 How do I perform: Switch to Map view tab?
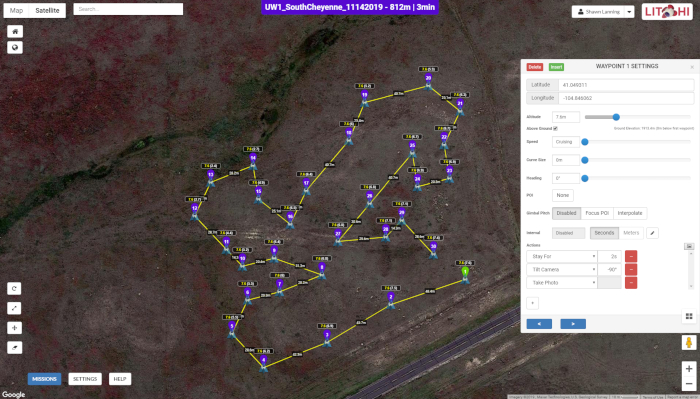point(16,10)
